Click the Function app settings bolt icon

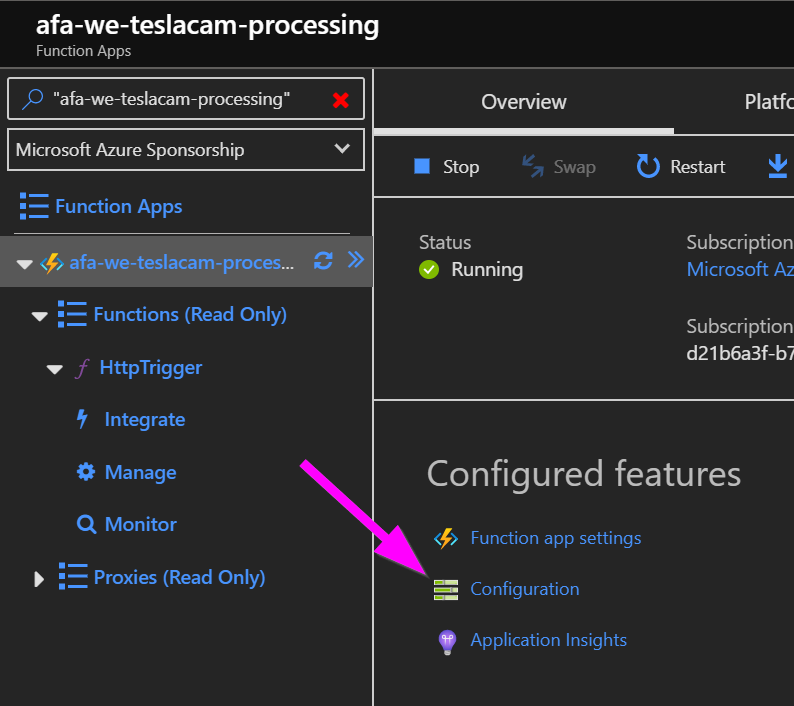[x=446, y=538]
